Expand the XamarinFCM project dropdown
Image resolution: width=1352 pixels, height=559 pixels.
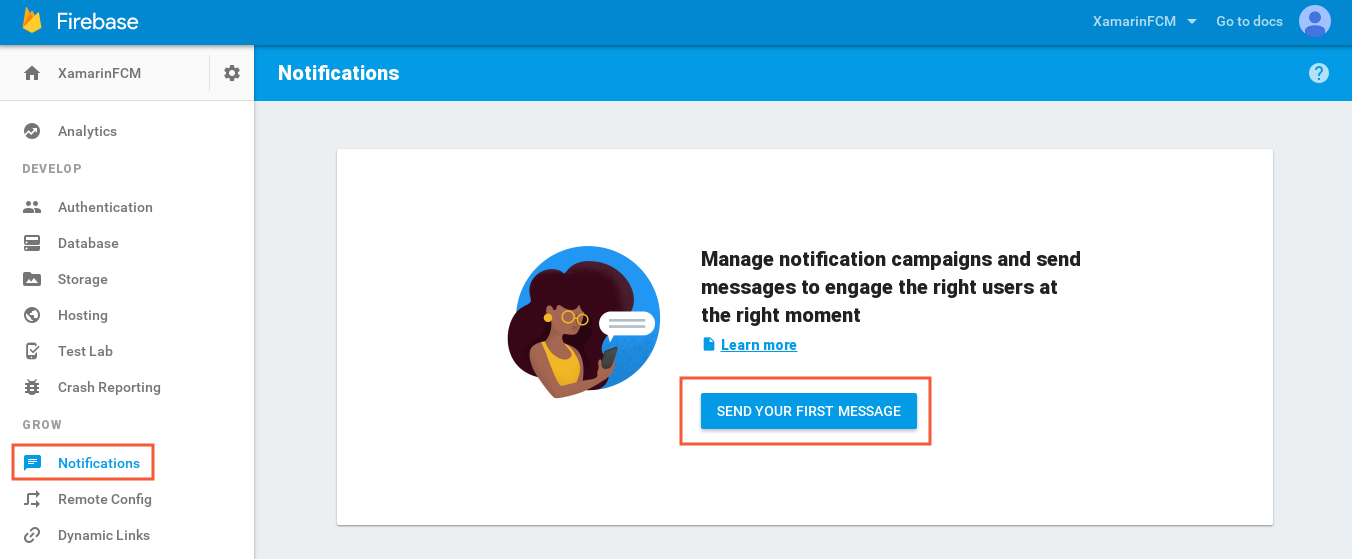1145,21
